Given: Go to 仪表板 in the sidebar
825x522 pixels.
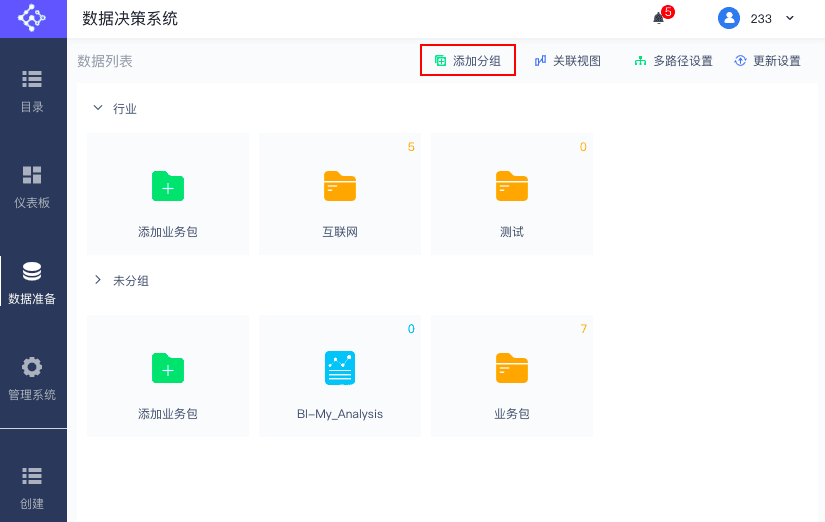Looking at the screenshot, I should 32,187.
